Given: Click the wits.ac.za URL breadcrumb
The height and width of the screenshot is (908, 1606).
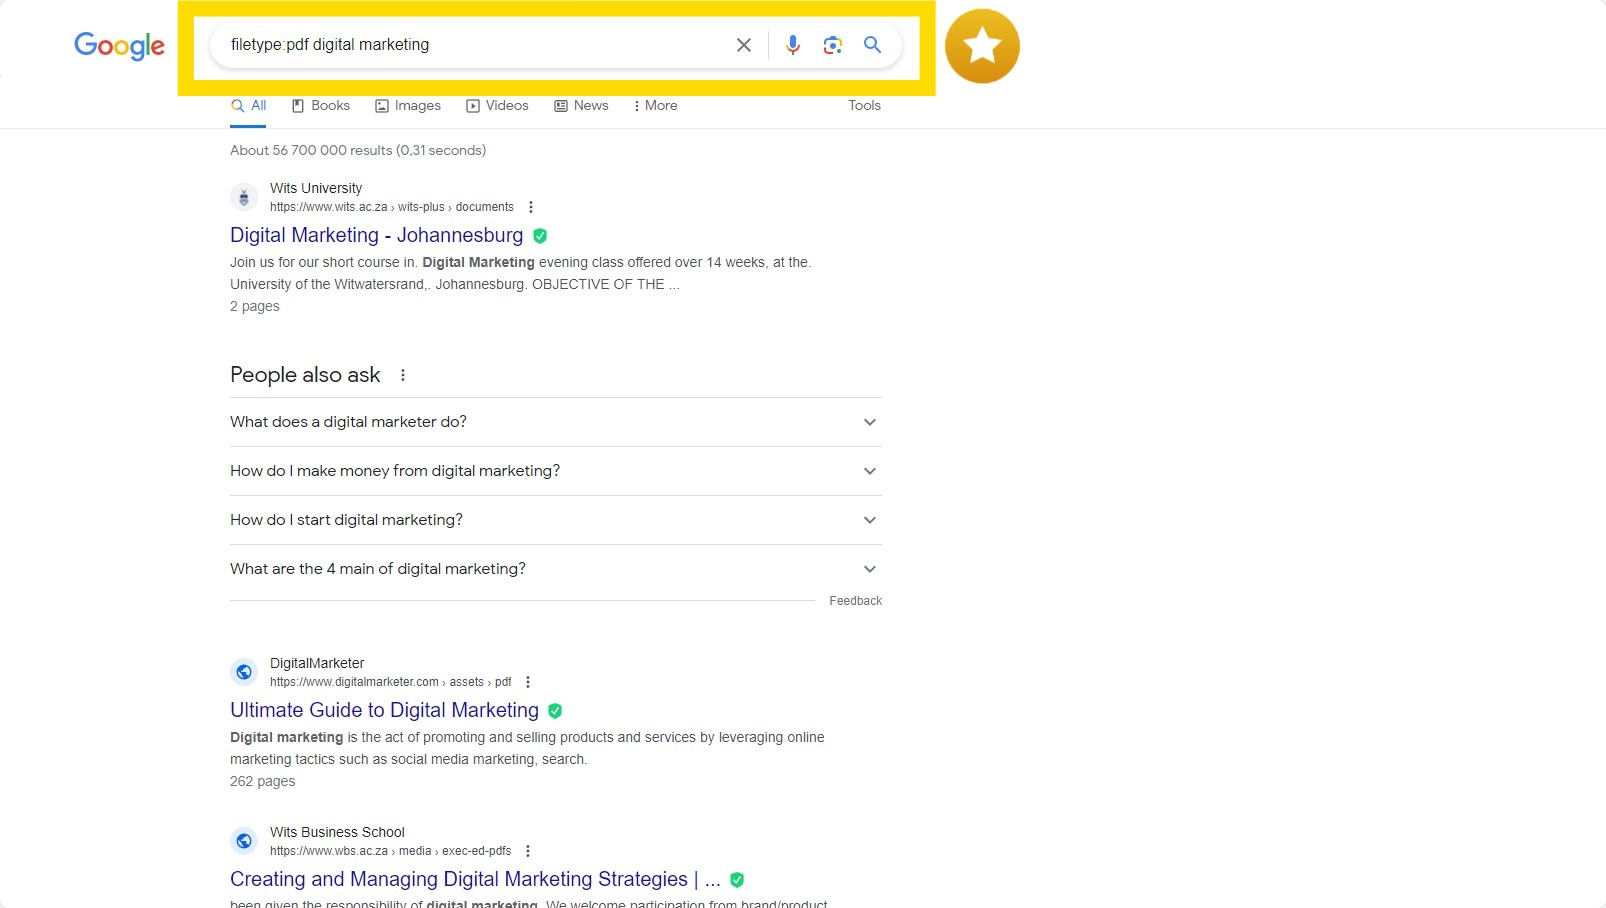Looking at the screenshot, I should (392, 207).
